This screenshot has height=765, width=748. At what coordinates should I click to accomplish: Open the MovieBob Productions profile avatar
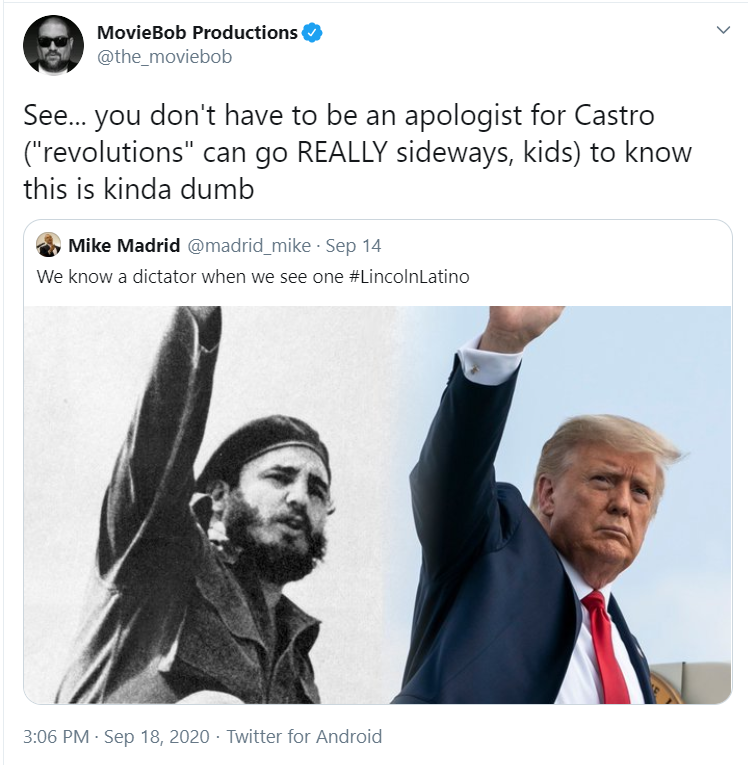(x=53, y=45)
